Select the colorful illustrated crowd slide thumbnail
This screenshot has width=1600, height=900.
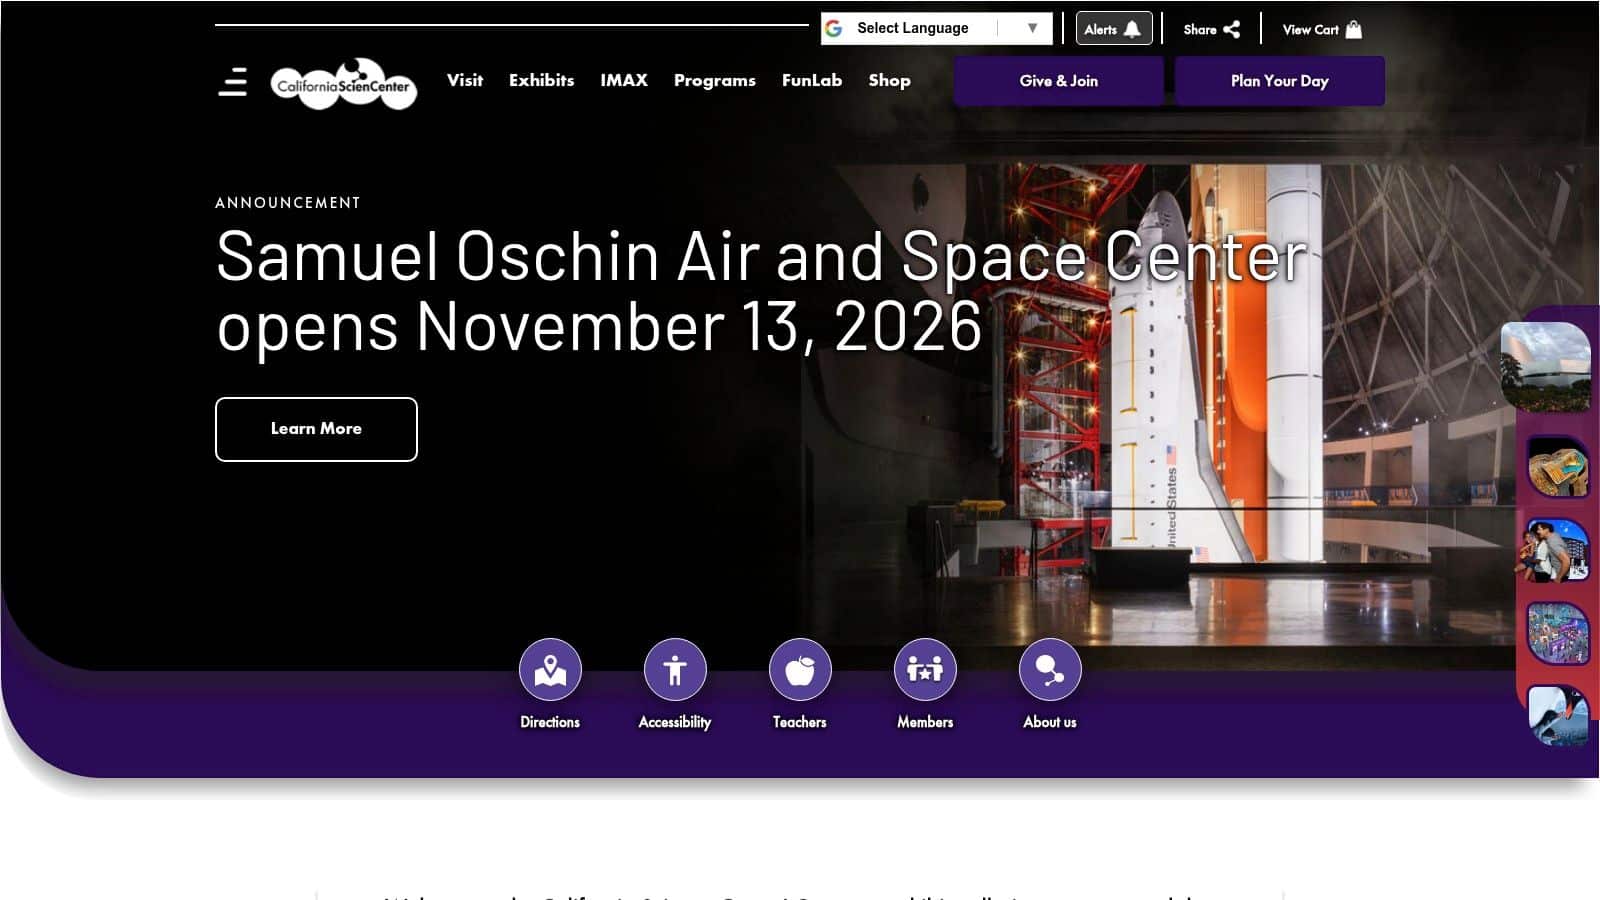(1558, 633)
